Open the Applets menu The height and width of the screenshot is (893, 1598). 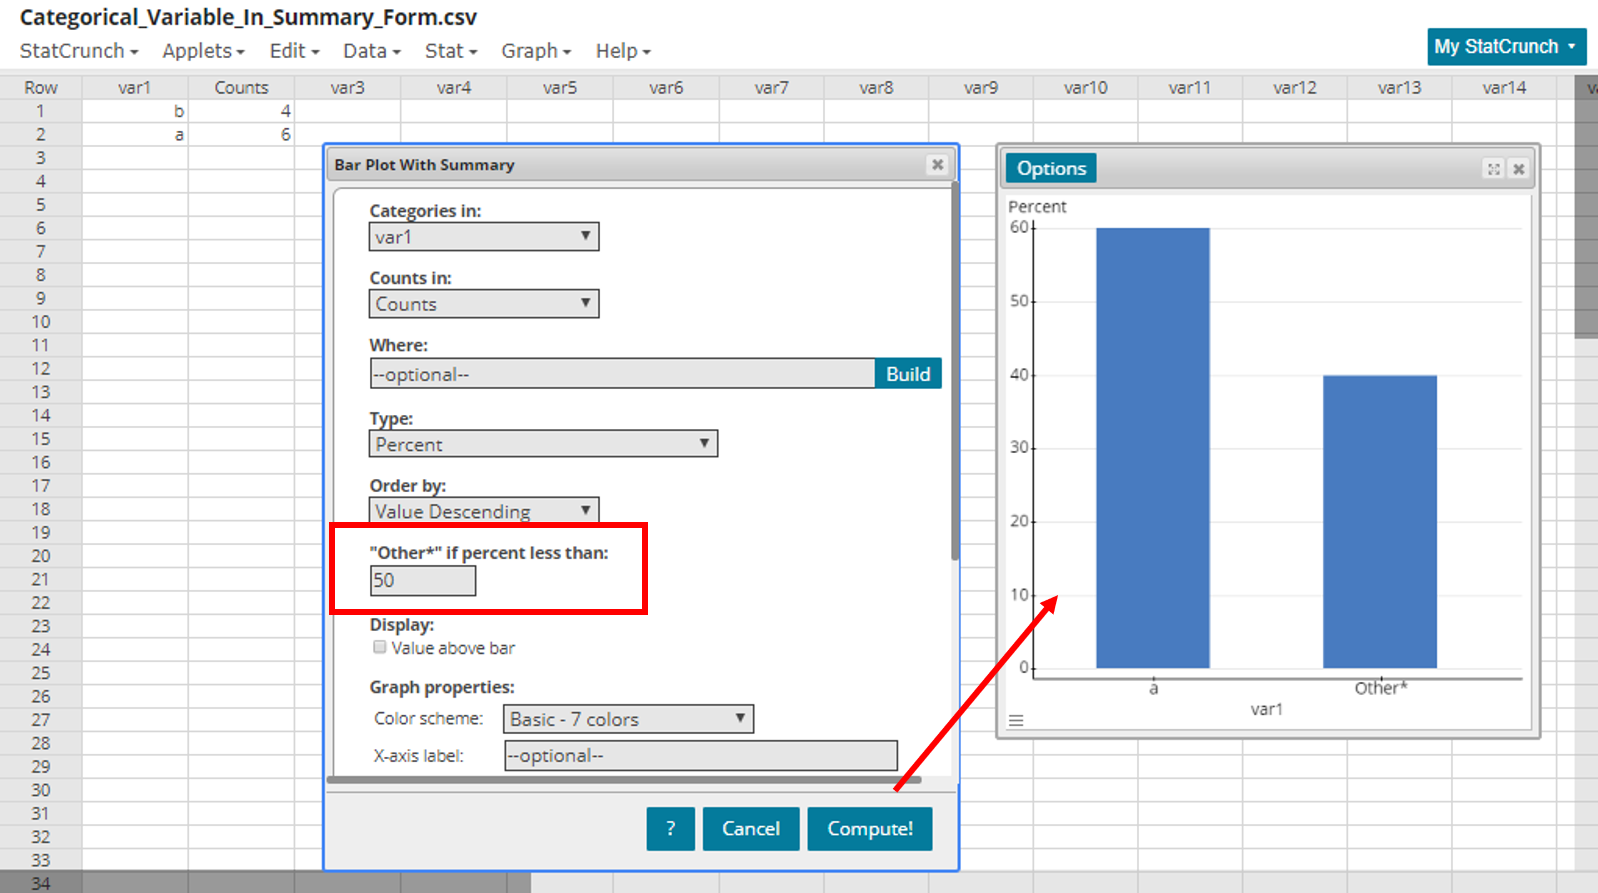pos(203,51)
